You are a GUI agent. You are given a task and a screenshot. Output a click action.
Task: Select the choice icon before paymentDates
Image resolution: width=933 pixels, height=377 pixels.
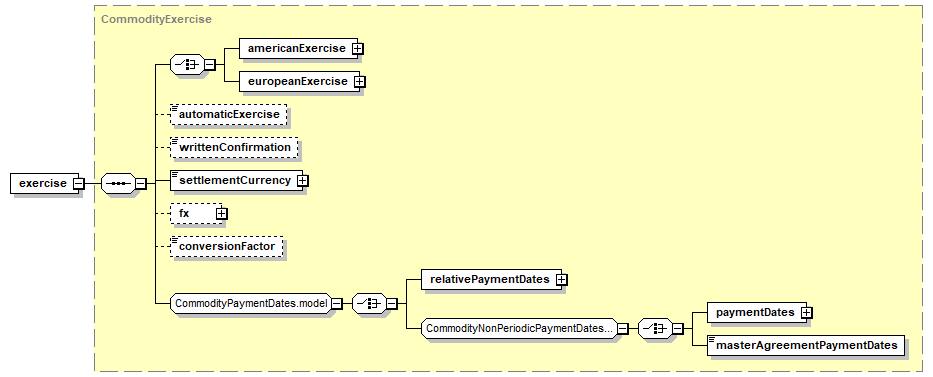pos(655,328)
